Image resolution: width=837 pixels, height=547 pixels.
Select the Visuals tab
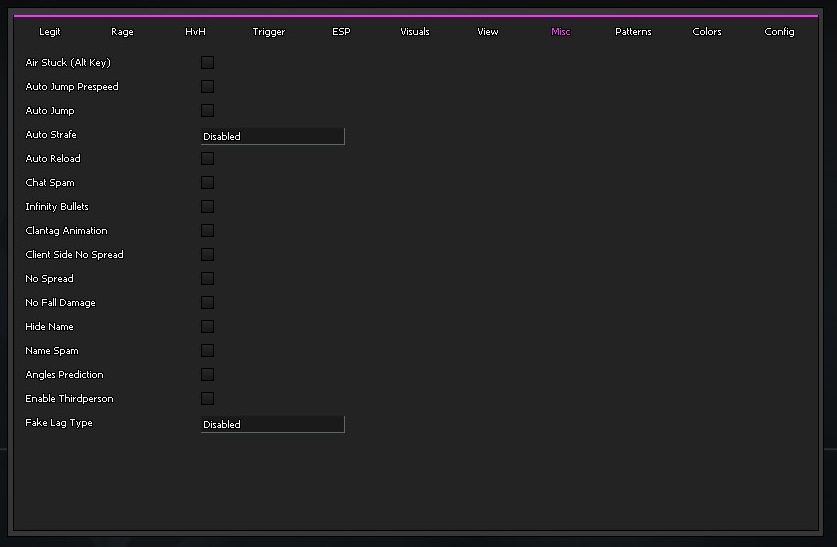415,32
